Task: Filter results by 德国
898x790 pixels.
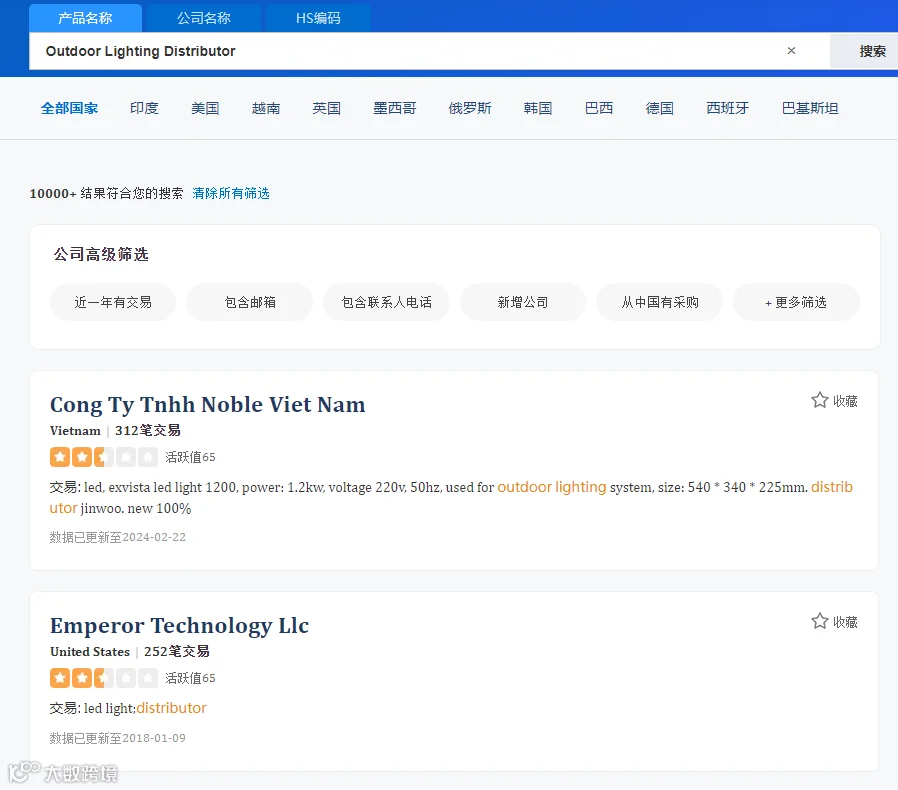Action: tap(660, 108)
